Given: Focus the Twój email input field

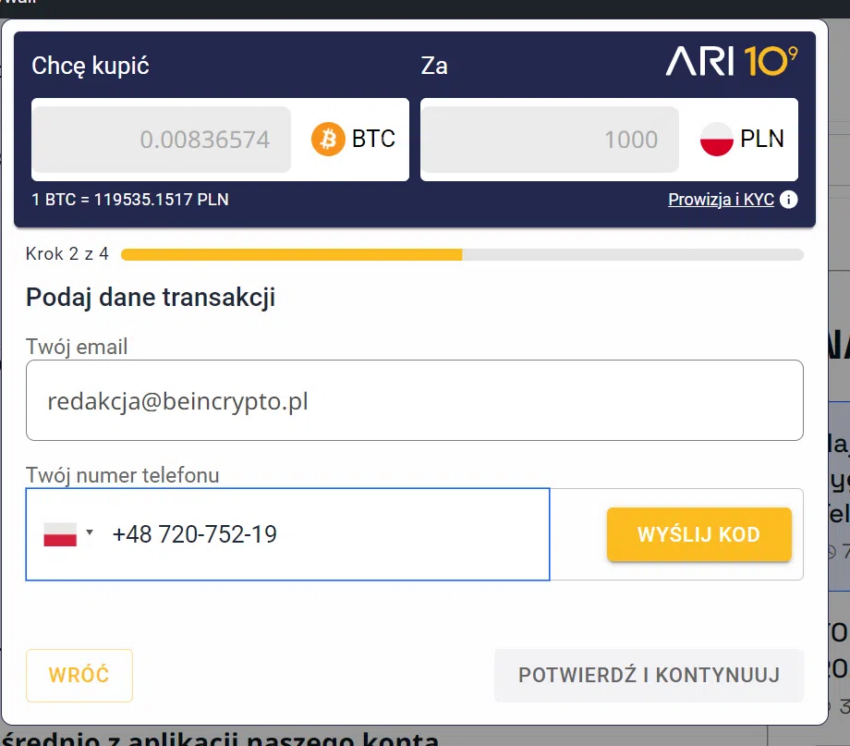Looking at the screenshot, I should coord(415,401).
